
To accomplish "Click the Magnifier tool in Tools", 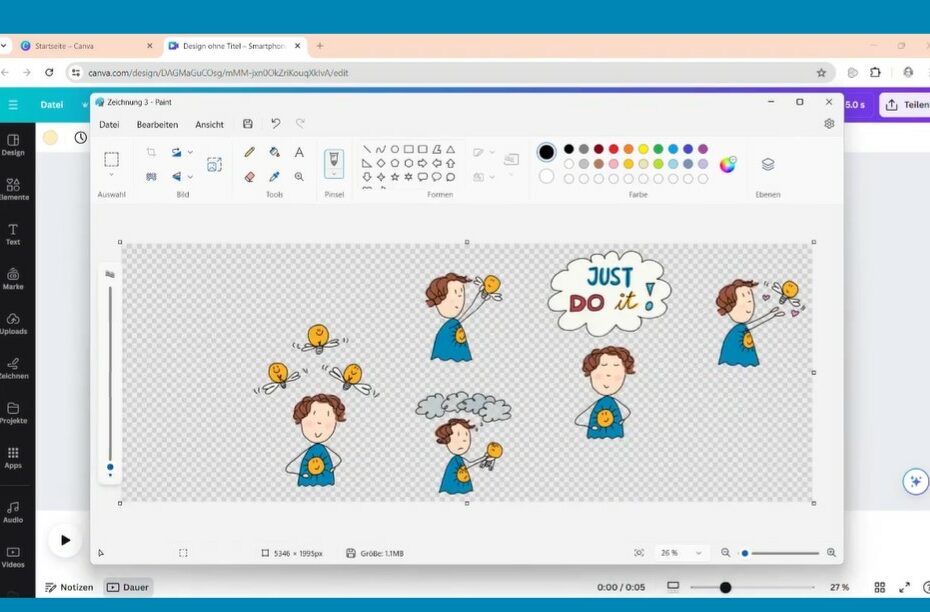I will pos(299,176).
